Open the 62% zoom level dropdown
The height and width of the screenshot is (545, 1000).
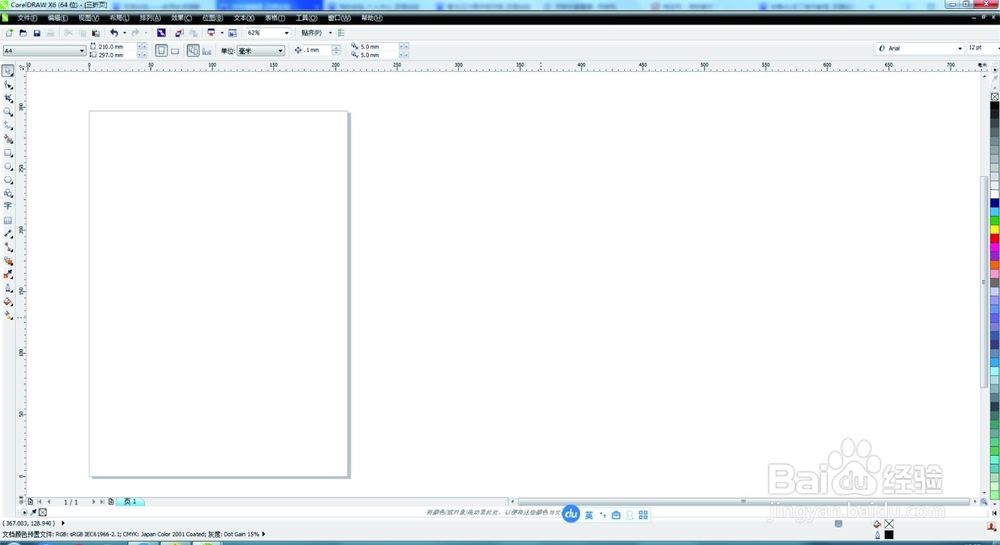(286, 33)
